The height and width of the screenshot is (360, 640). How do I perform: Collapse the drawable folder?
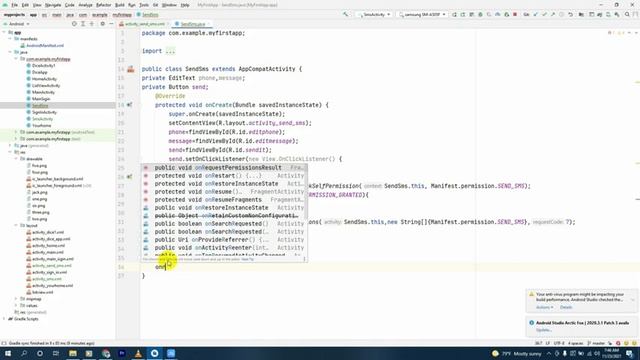point(16,159)
